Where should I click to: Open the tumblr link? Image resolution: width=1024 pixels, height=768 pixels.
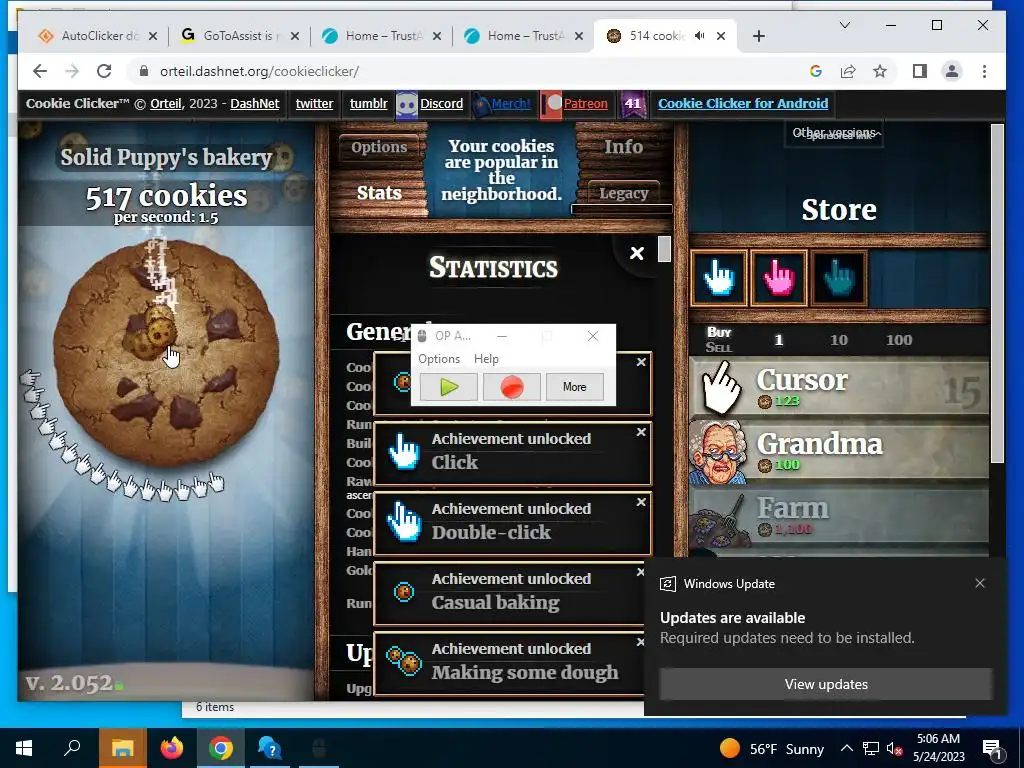pos(368,104)
